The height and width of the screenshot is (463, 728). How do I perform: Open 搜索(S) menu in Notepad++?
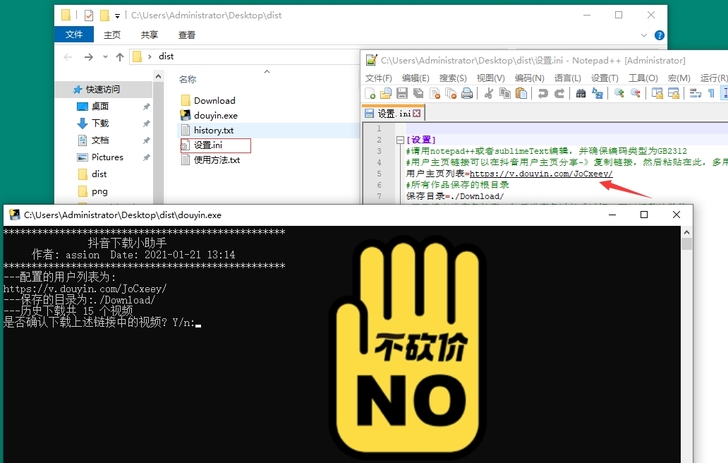(x=453, y=78)
